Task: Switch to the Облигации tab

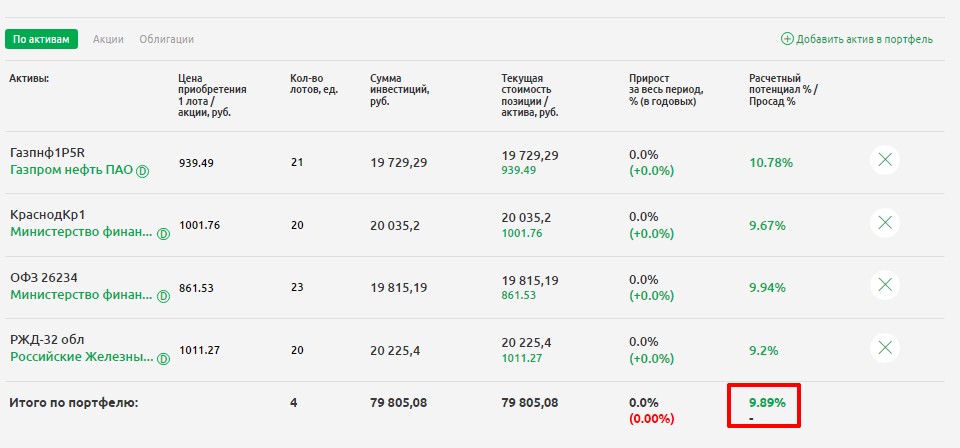Action: pyautogui.click(x=166, y=39)
